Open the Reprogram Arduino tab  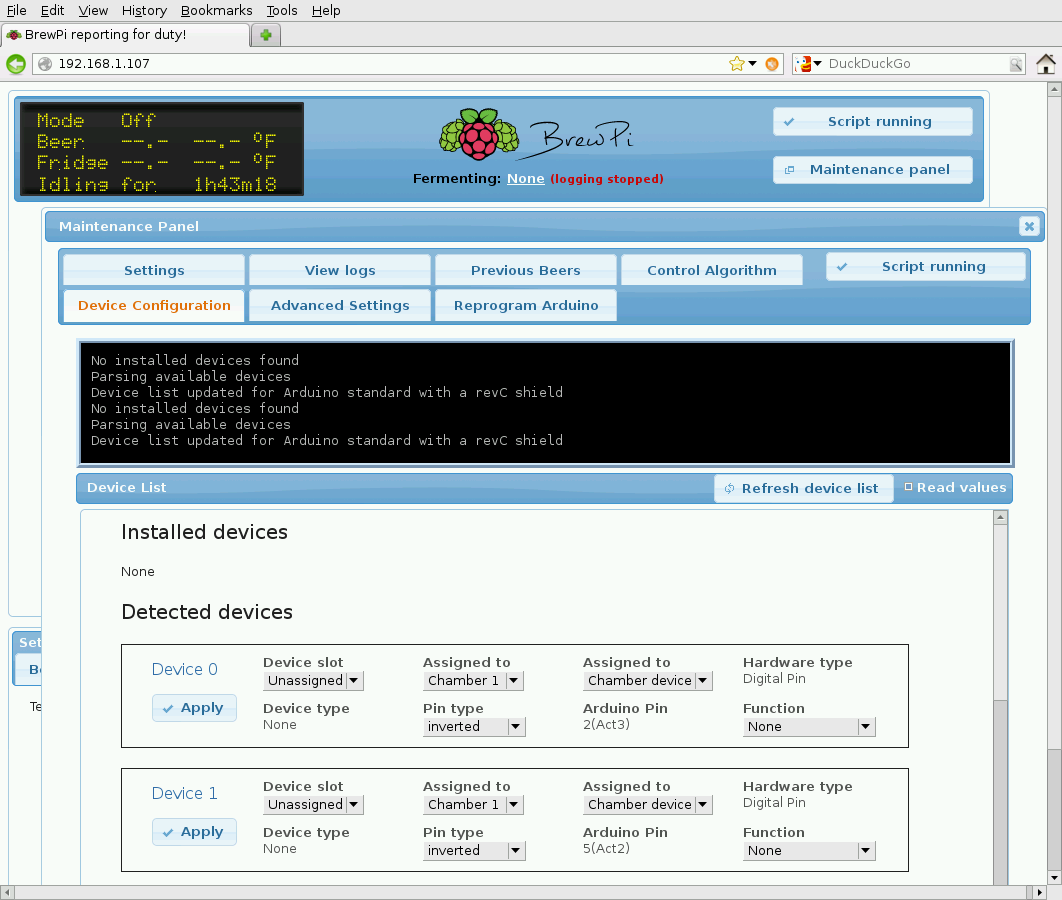(526, 305)
